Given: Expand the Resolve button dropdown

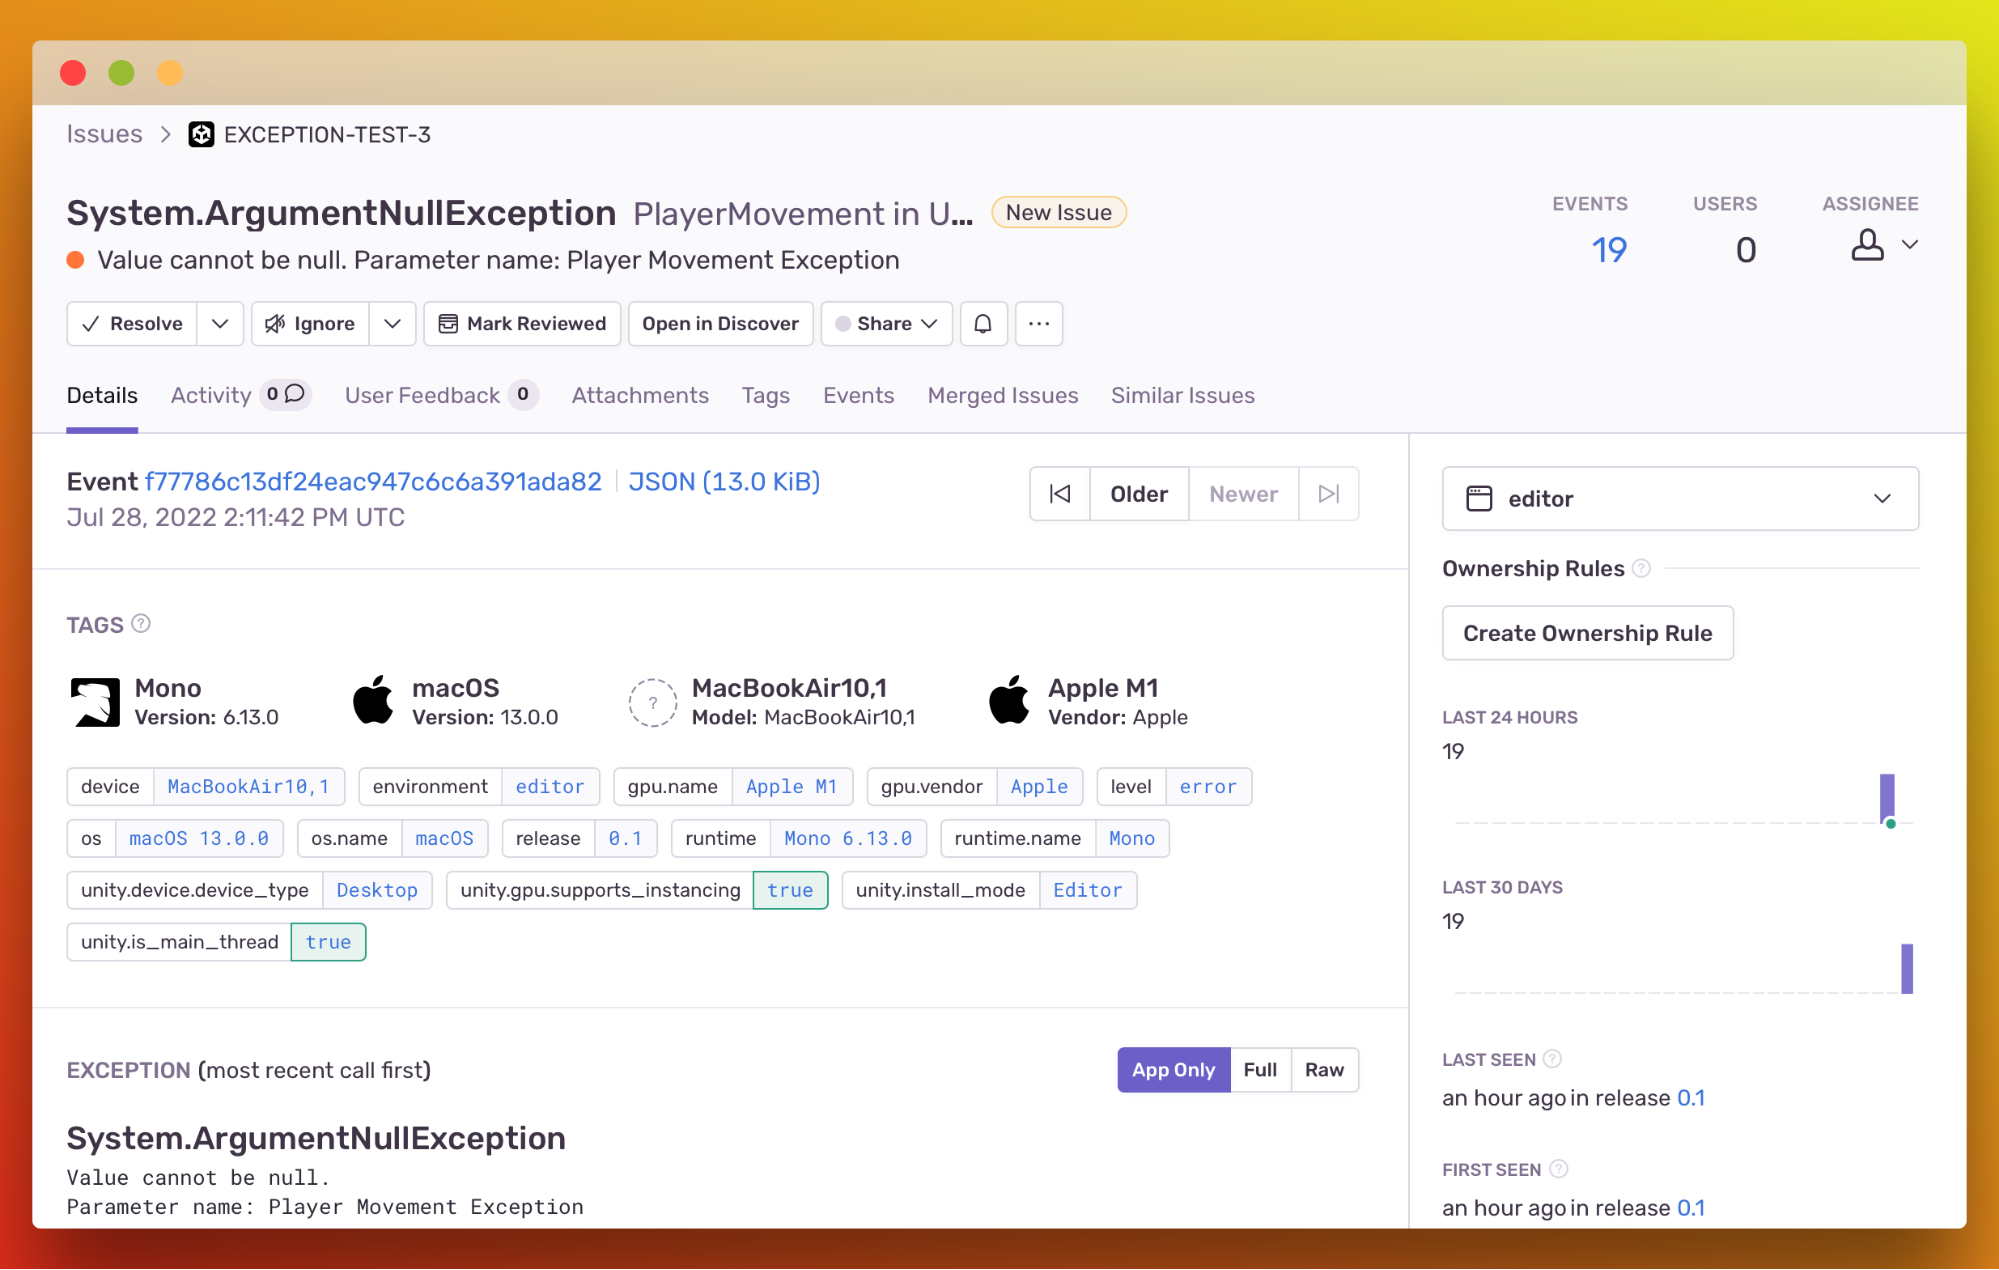Looking at the screenshot, I should pos(220,323).
